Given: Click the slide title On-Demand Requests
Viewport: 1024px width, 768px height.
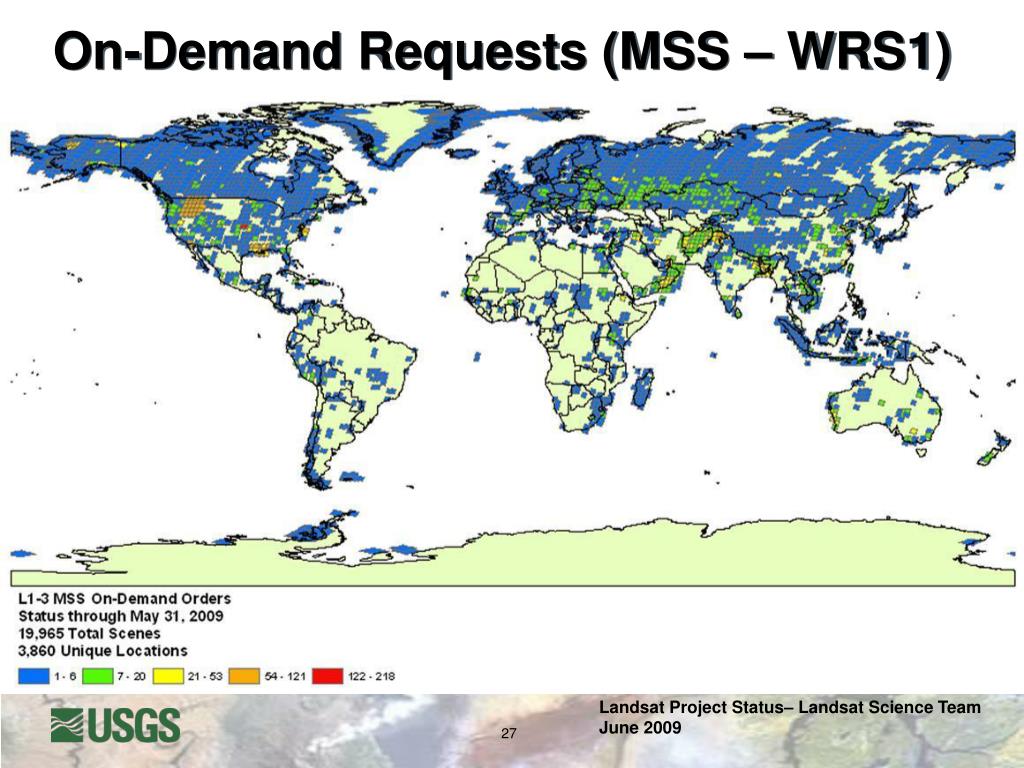Looking at the screenshot, I should coord(502,51).
